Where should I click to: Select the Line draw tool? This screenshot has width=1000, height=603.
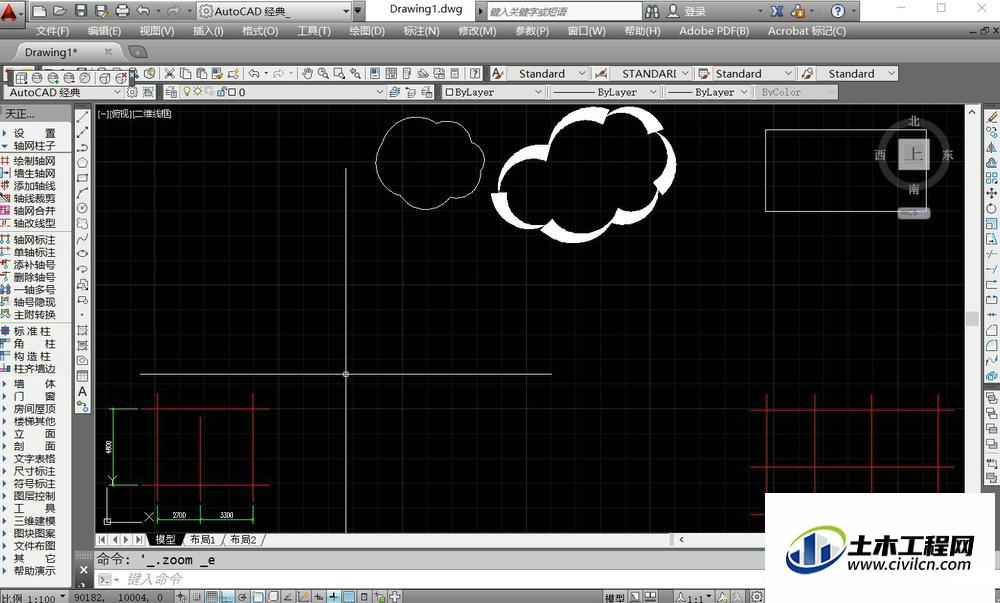click(82, 117)
